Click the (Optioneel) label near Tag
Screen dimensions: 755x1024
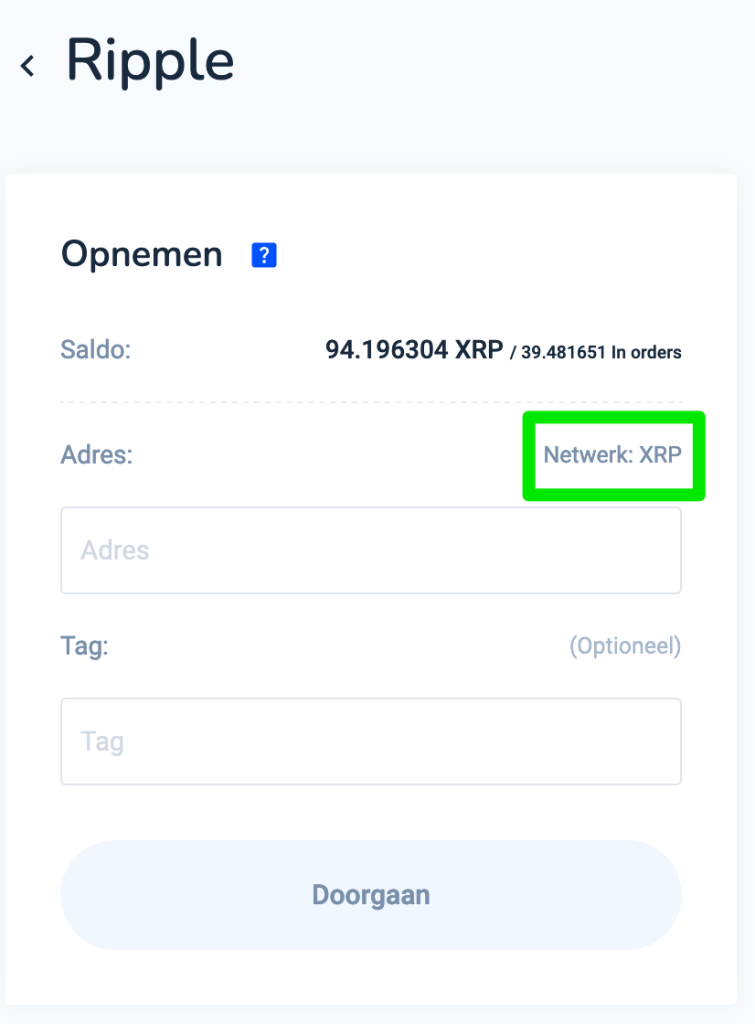point(626,646)
